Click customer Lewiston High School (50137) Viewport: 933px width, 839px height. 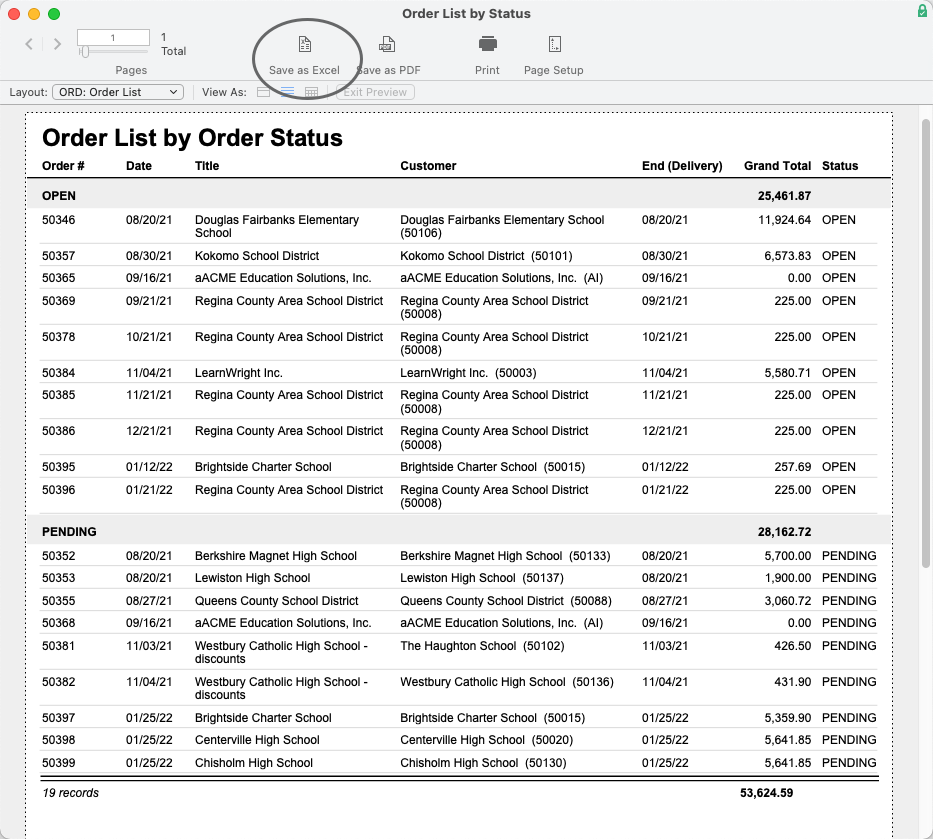482,578
